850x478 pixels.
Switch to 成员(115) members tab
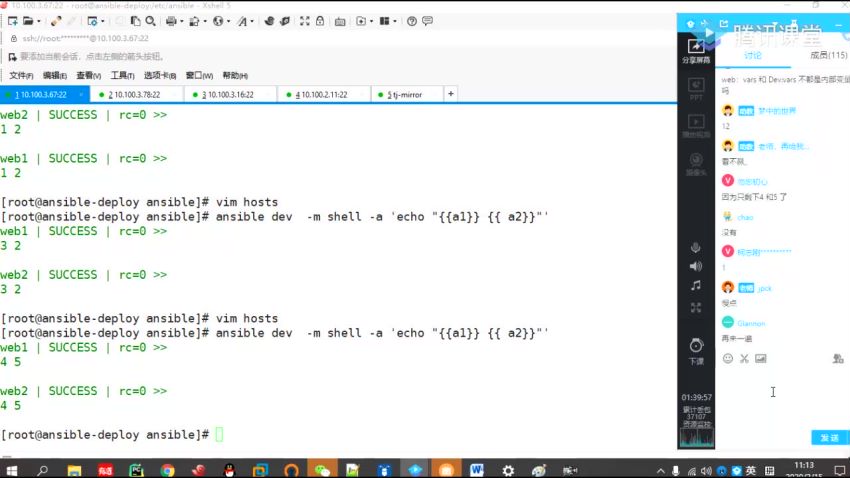point(824,56)
